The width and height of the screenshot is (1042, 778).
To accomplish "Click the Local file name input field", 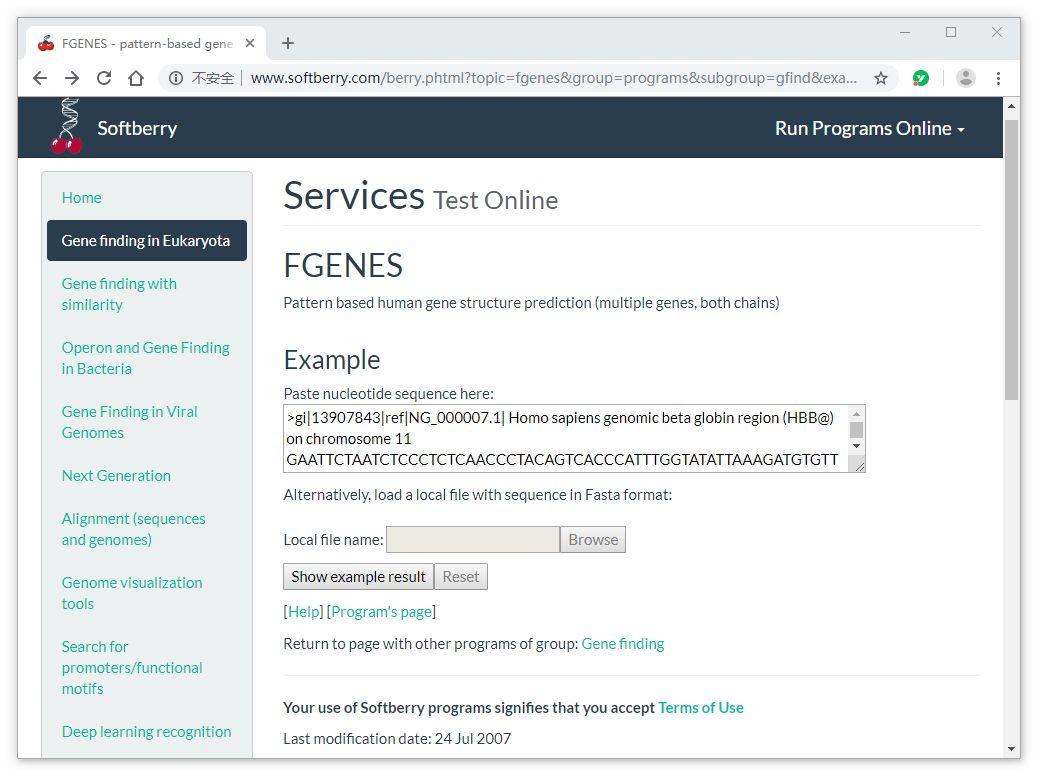I will tap(472, 539).
